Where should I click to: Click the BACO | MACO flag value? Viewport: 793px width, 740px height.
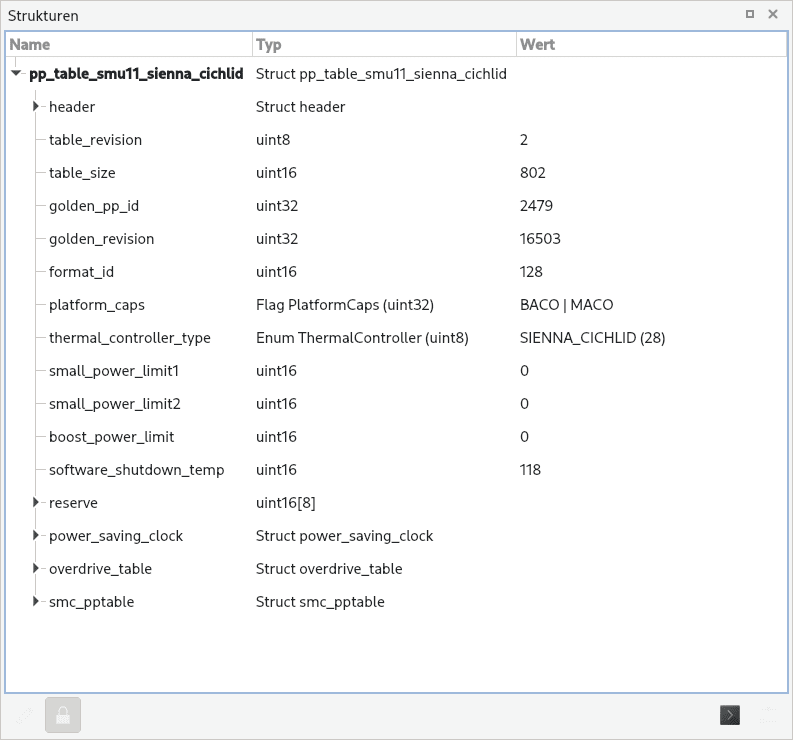(x=566, y=304)
